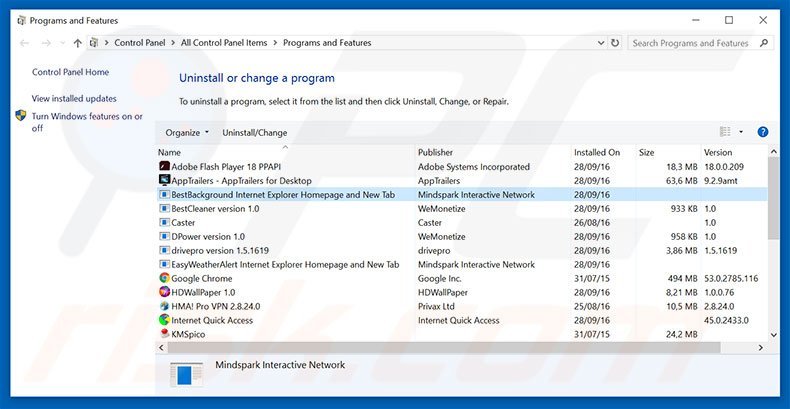Image resolution: width=790 pixels, height=409 pixels.
Task: Click the Adobe Flash Player program icon
Action: [164, 166]
